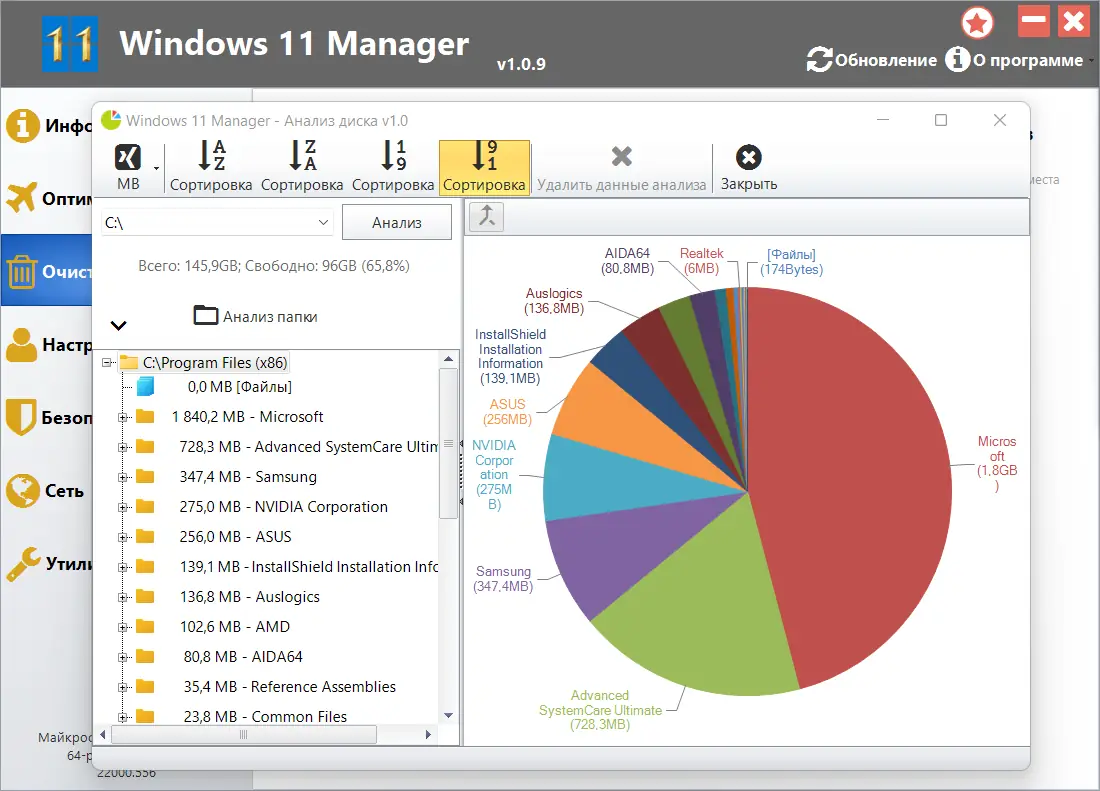Select 1 840,2 MB - Microsoft row

click(247, 417)
